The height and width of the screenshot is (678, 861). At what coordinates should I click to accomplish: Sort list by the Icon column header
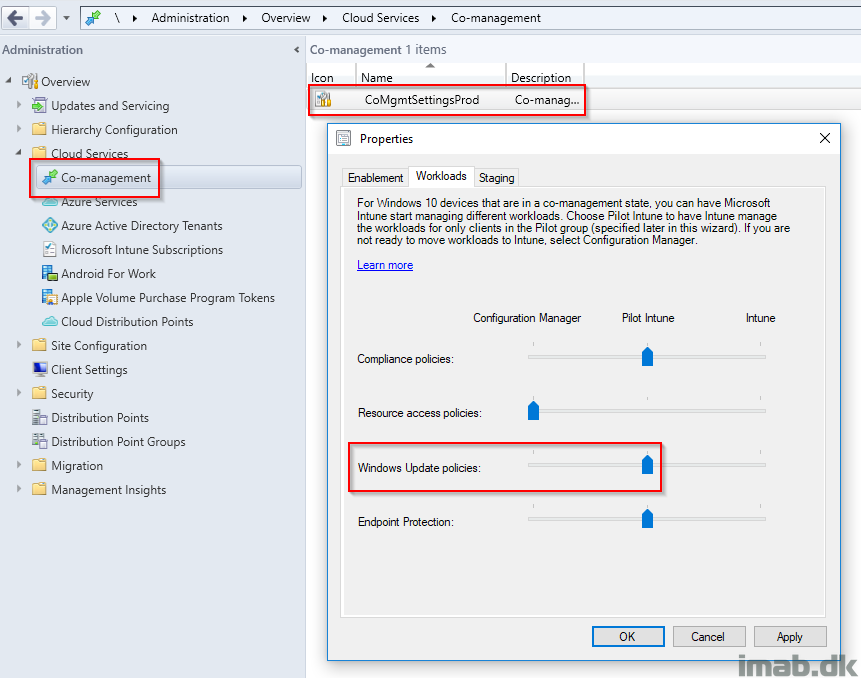tap(331, 77)
